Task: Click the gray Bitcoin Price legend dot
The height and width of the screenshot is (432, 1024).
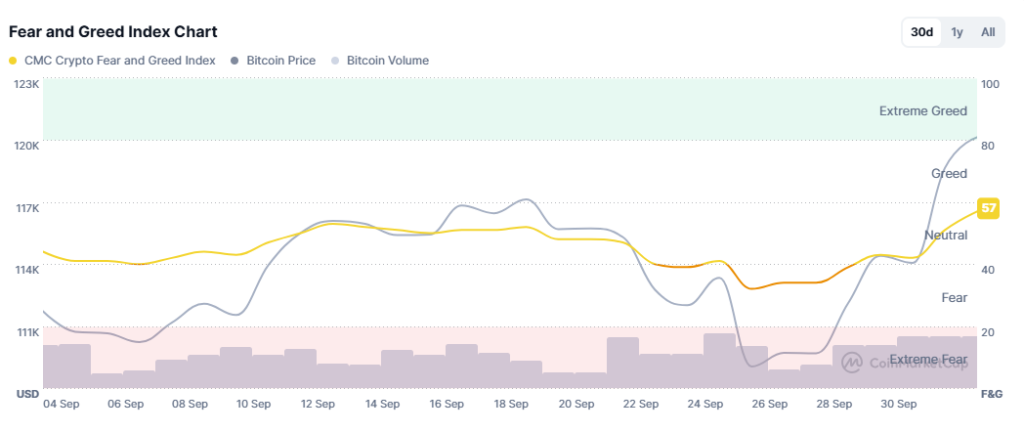Action: (x=234, y=61)
